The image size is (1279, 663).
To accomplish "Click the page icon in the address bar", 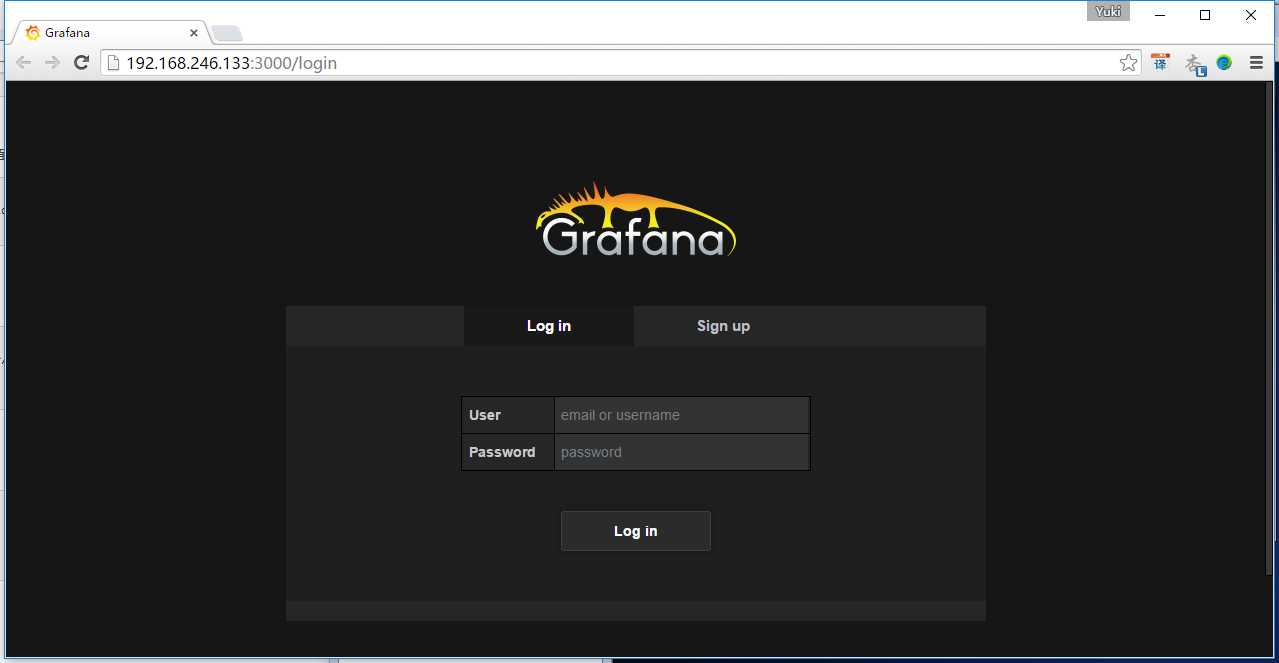I will [113, 63].
